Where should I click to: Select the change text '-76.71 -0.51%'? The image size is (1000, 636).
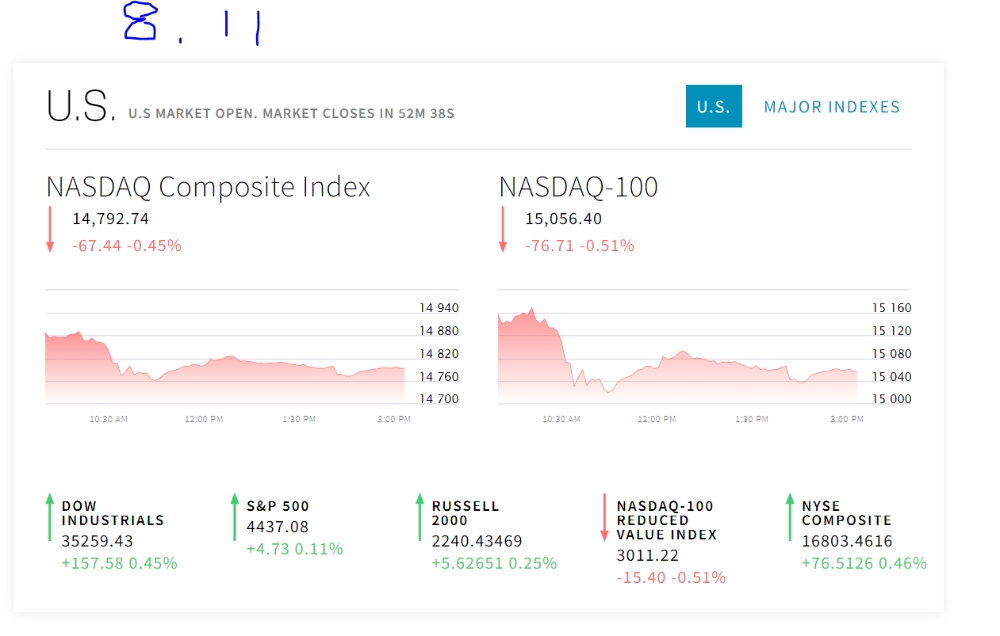click(580, 246)
